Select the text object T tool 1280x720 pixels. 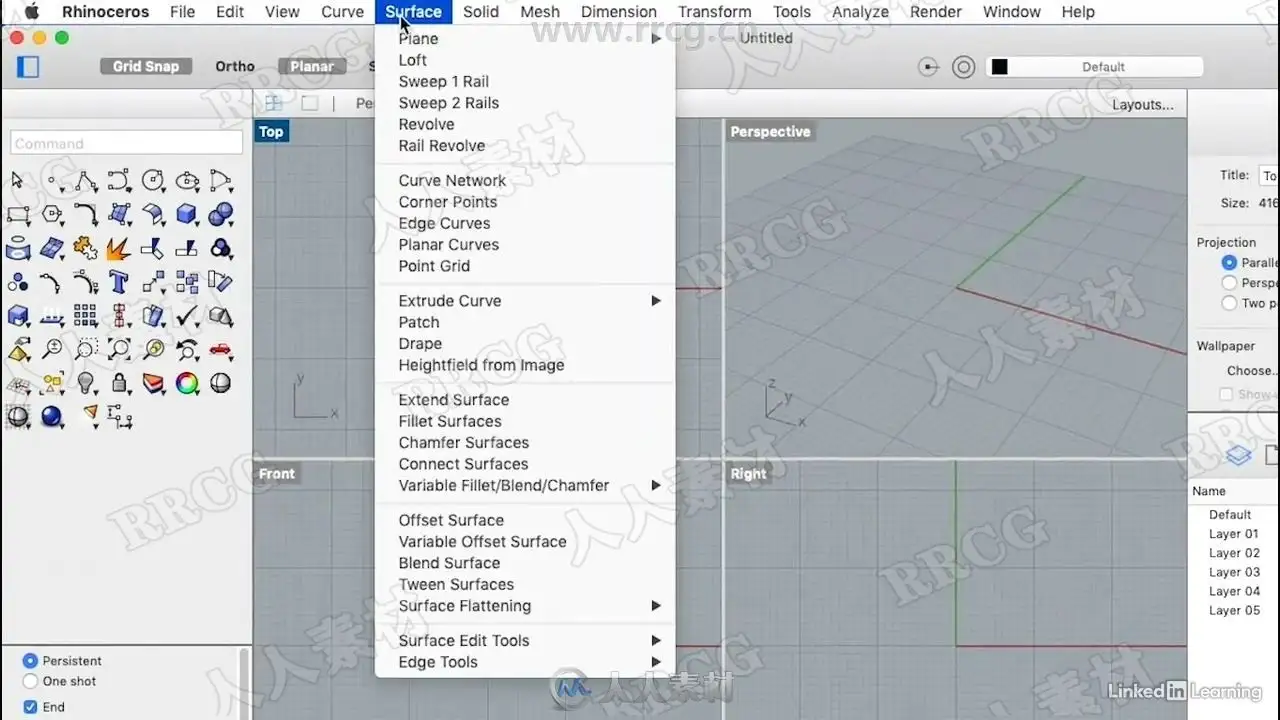click(x=119, y=282)
